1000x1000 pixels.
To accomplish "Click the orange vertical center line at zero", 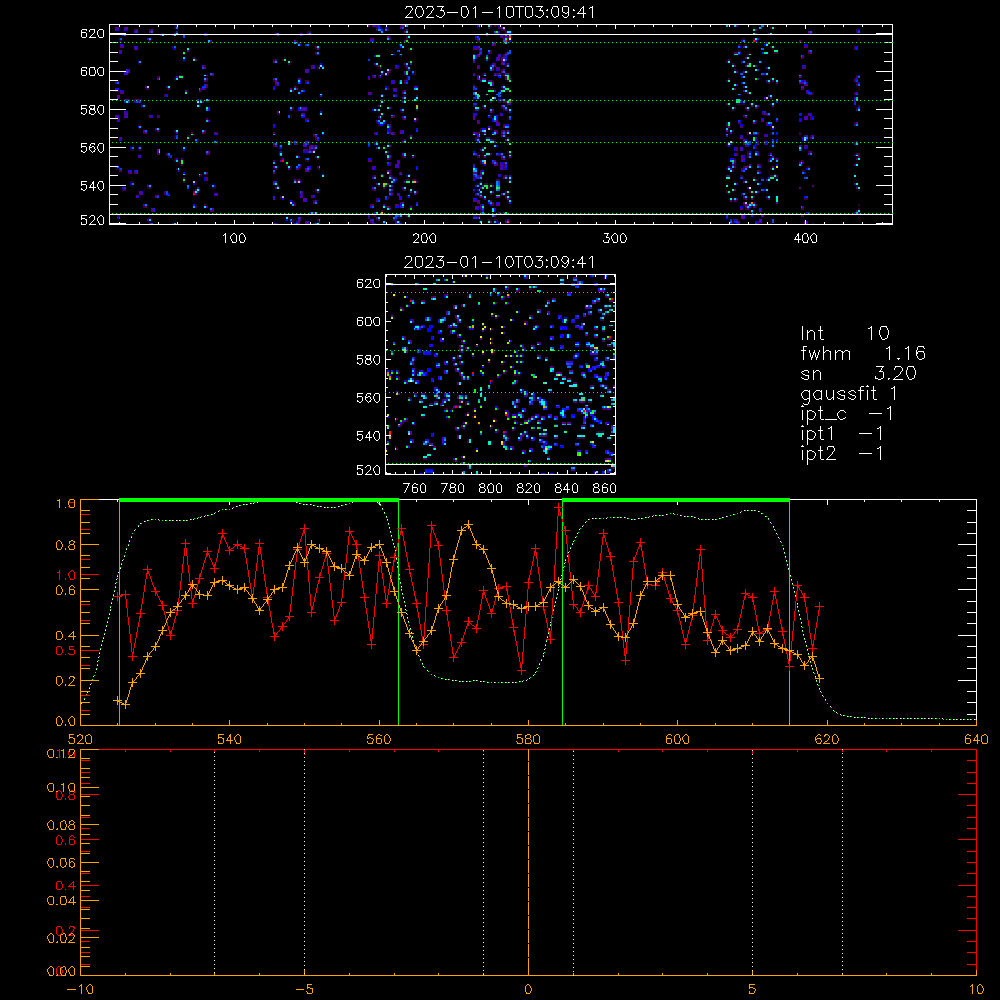I will [x=528, y=862].
